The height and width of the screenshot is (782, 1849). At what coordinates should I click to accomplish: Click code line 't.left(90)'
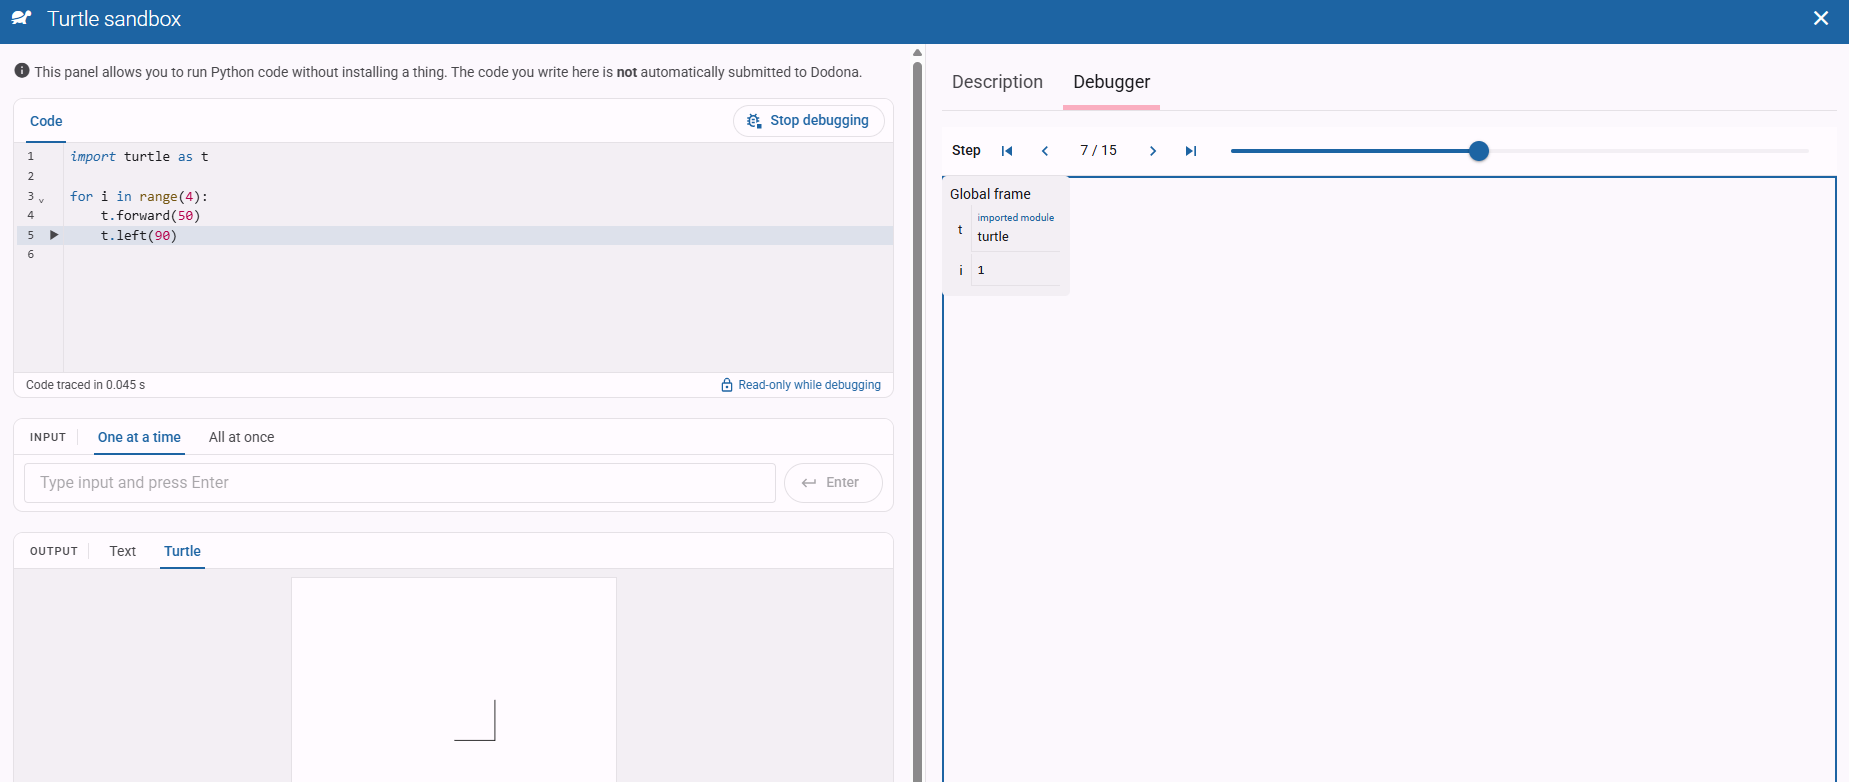[x=138, y=236]
